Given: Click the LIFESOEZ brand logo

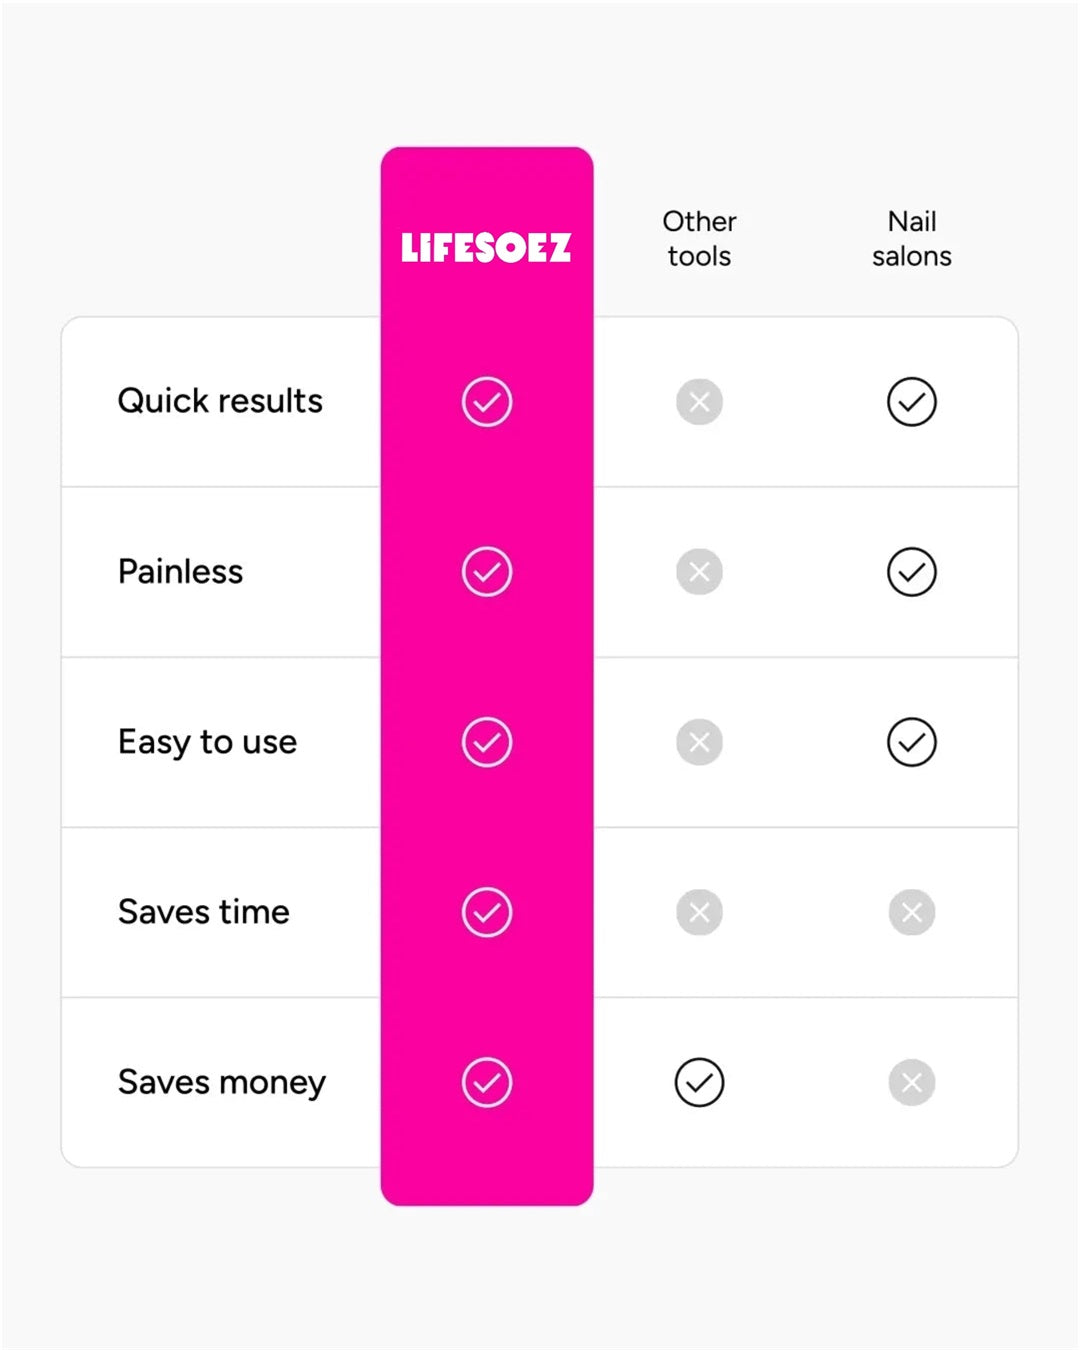Looking at the screenshot, I should tap(486, 248).
